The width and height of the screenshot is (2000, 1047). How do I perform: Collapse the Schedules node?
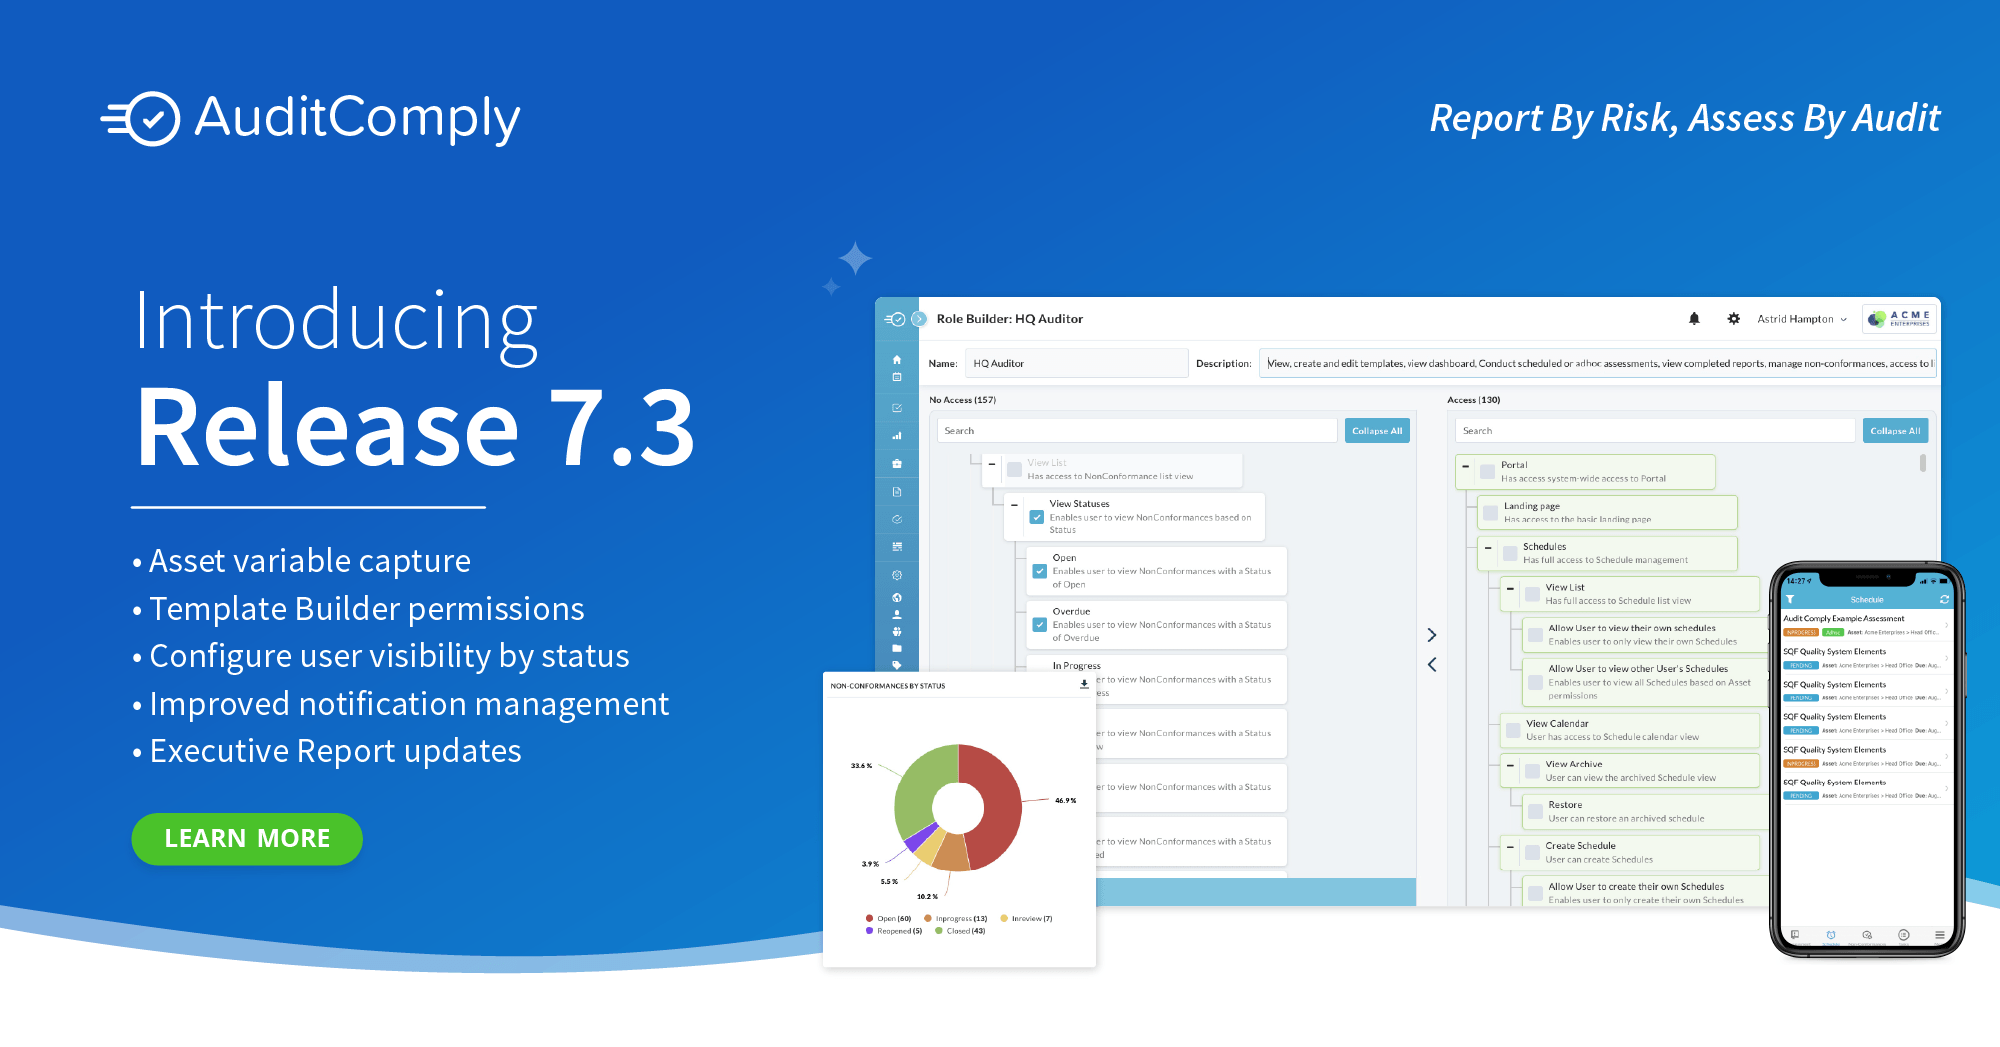pyautogui.click(x=1488, y=548)
